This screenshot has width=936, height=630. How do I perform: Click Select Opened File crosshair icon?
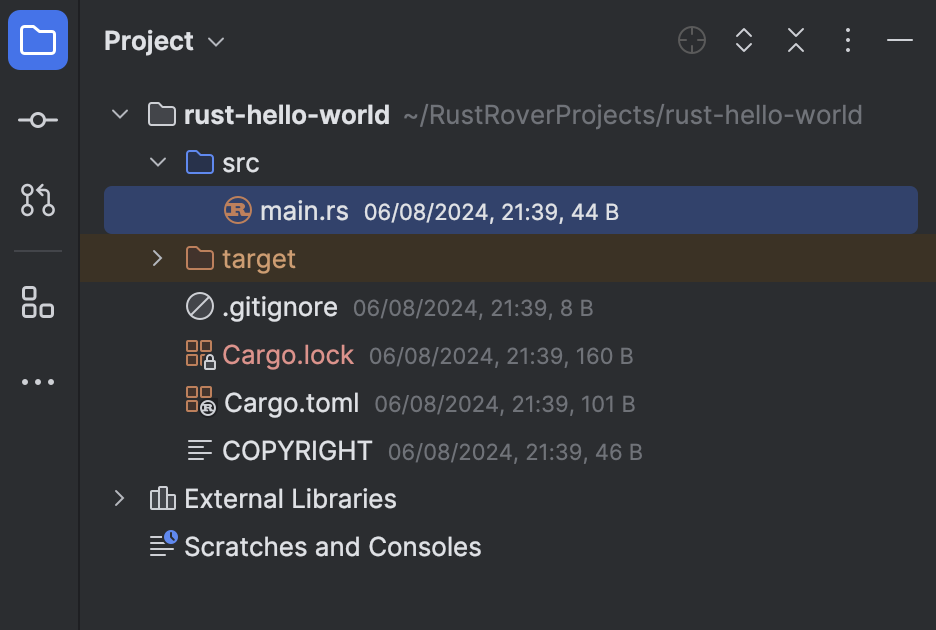691,41
